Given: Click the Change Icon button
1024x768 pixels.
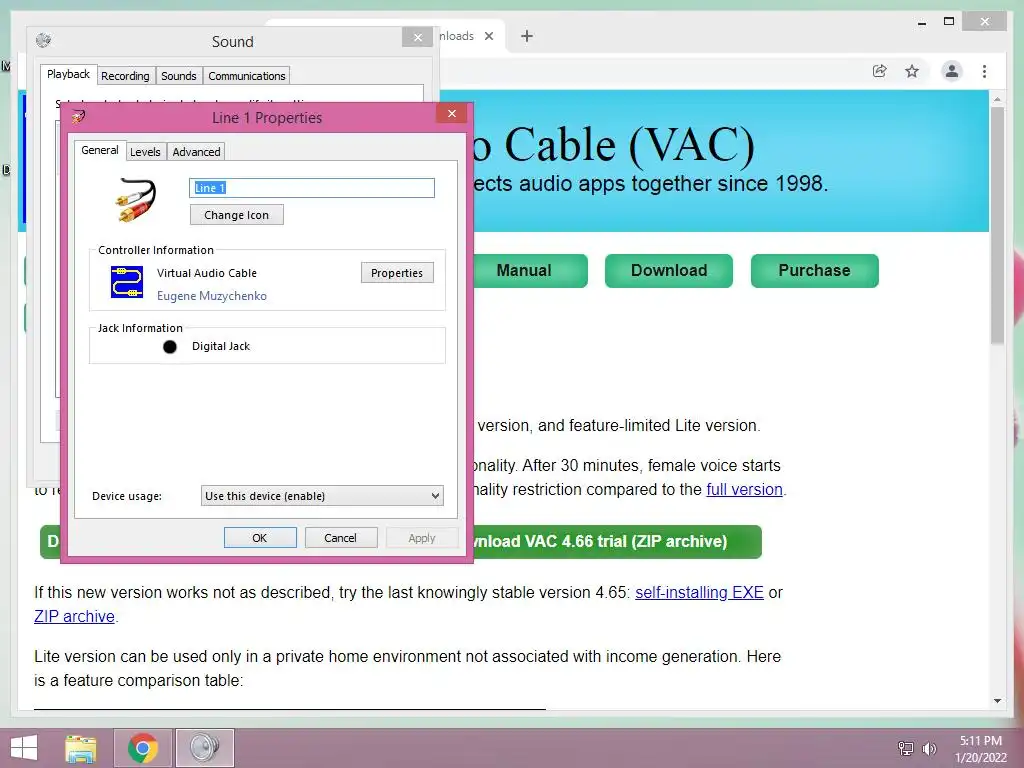Looking at the screenshot, I should click(236, 215).
